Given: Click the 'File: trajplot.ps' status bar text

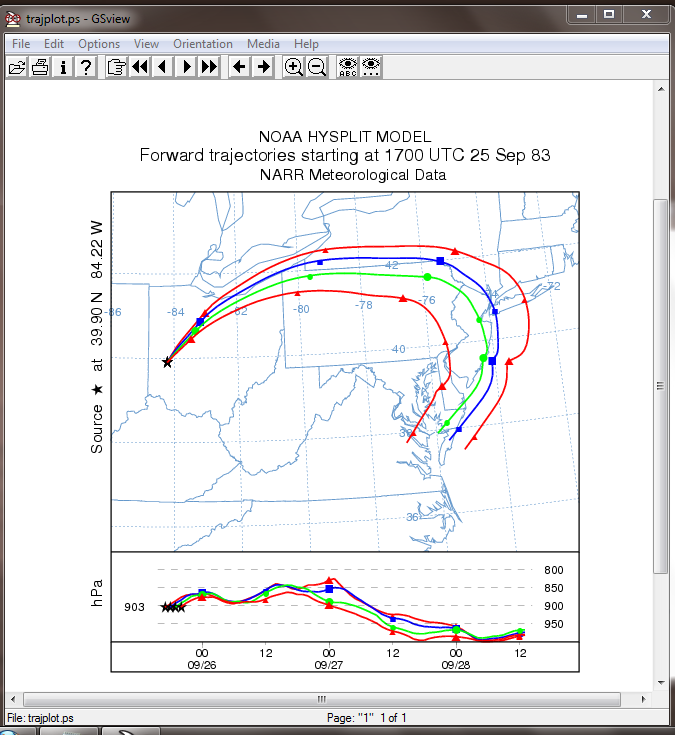Looking at the screenshot, I should [x=40, y=718].
